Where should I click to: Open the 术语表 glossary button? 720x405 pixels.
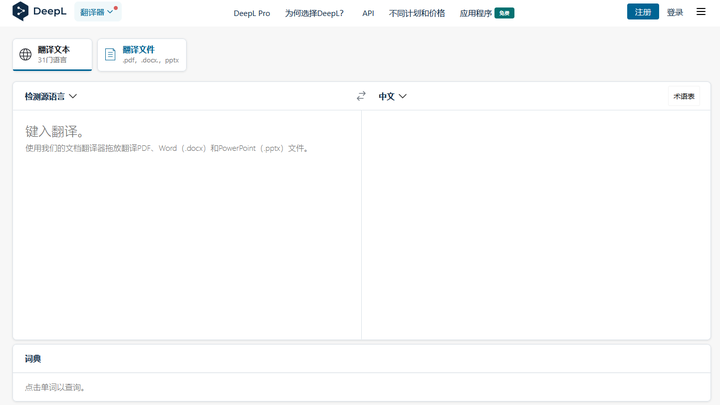coord(684,96)
